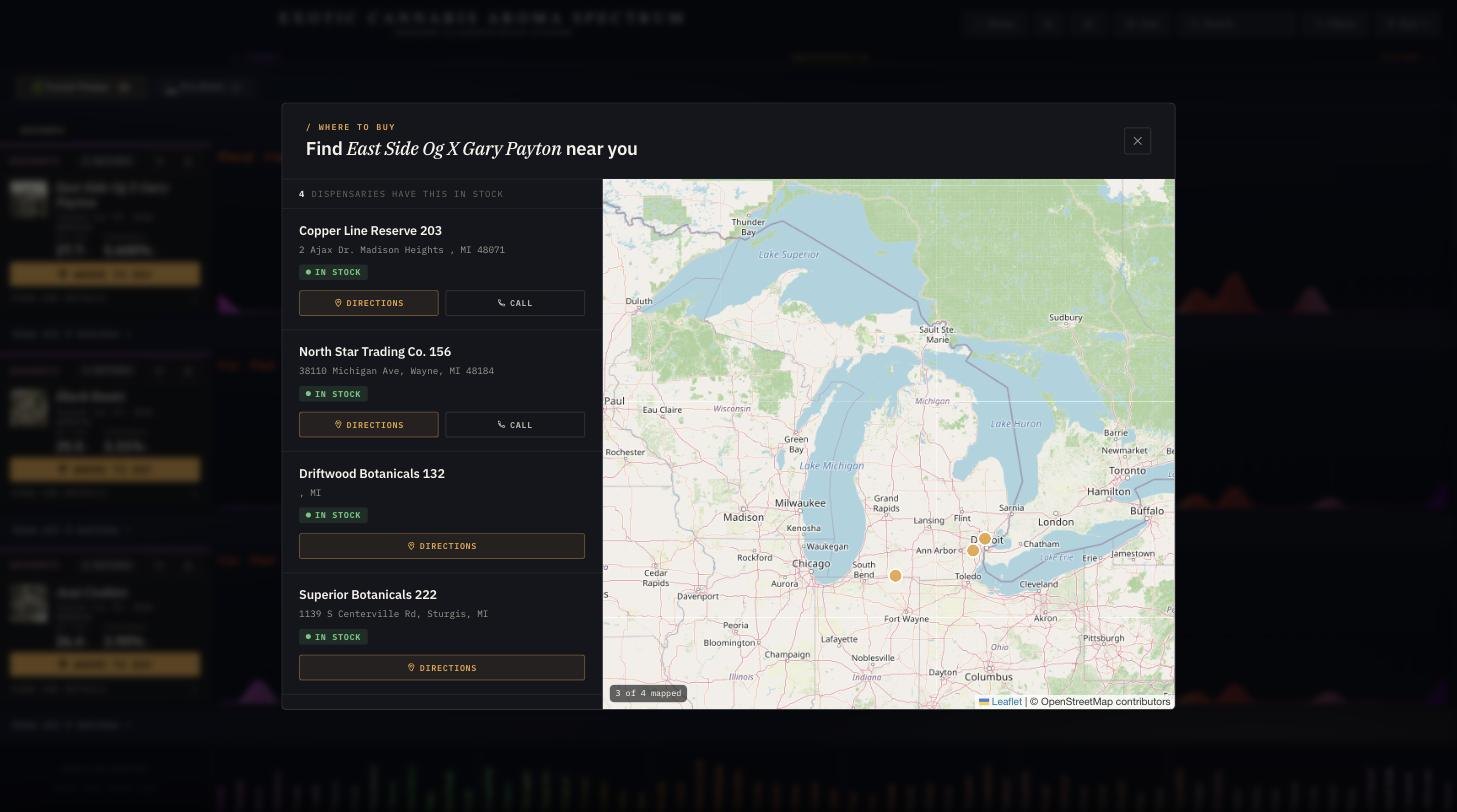Viewport: 1457px width, 812px height.
Task: Click the 'Columbus' label on the map
Action: [x=989, y=677]
